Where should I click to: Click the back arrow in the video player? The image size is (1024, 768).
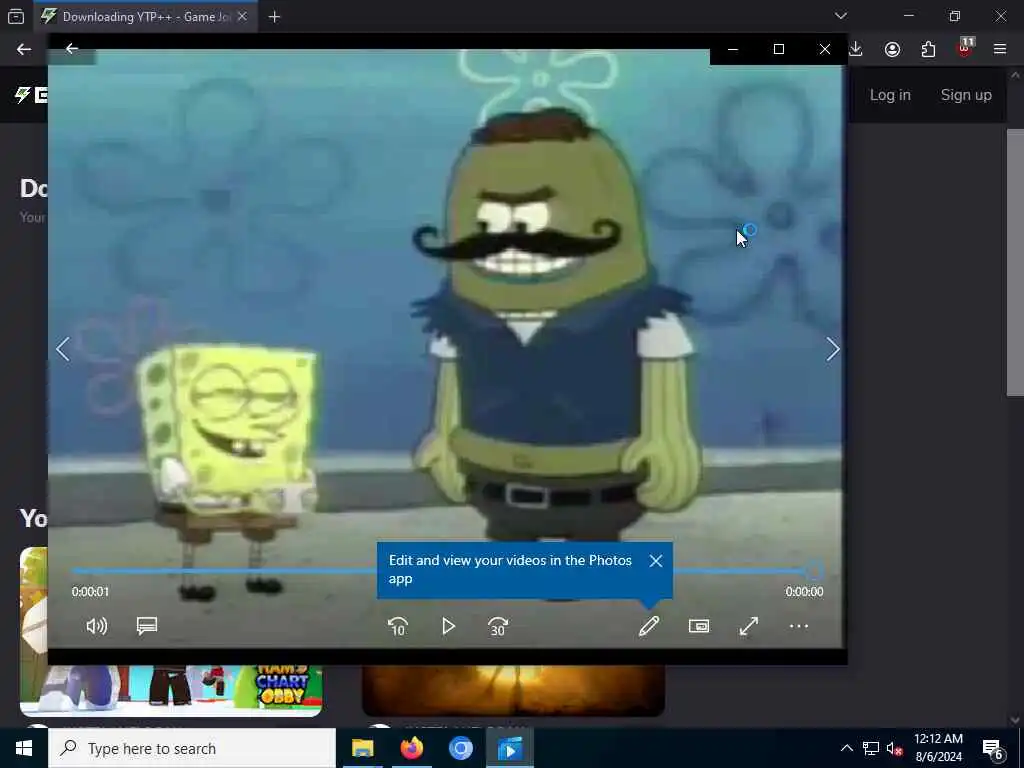(72, 48)
